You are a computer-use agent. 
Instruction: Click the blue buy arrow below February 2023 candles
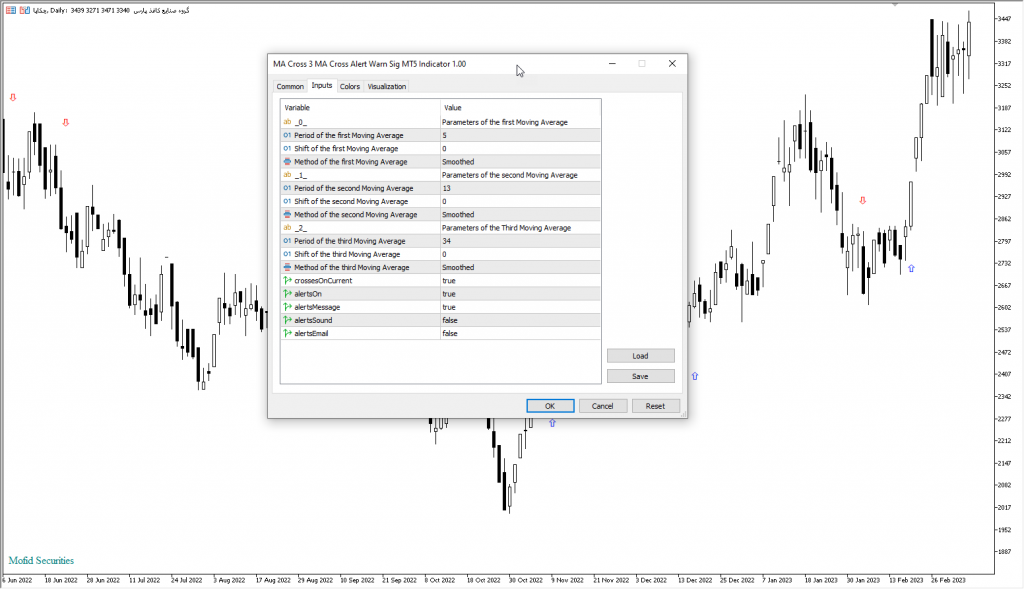pyautogui.click(x=910, y=268)
